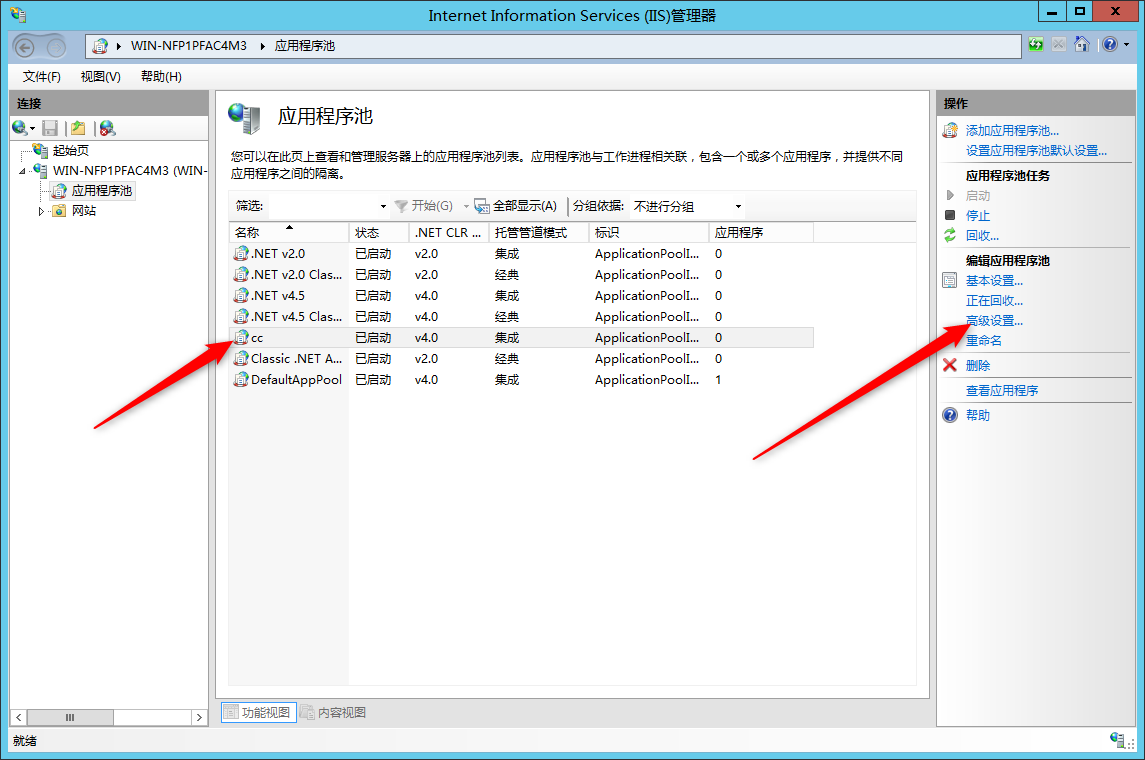Click the 网站 folder icon in tree

pos(59,211)
